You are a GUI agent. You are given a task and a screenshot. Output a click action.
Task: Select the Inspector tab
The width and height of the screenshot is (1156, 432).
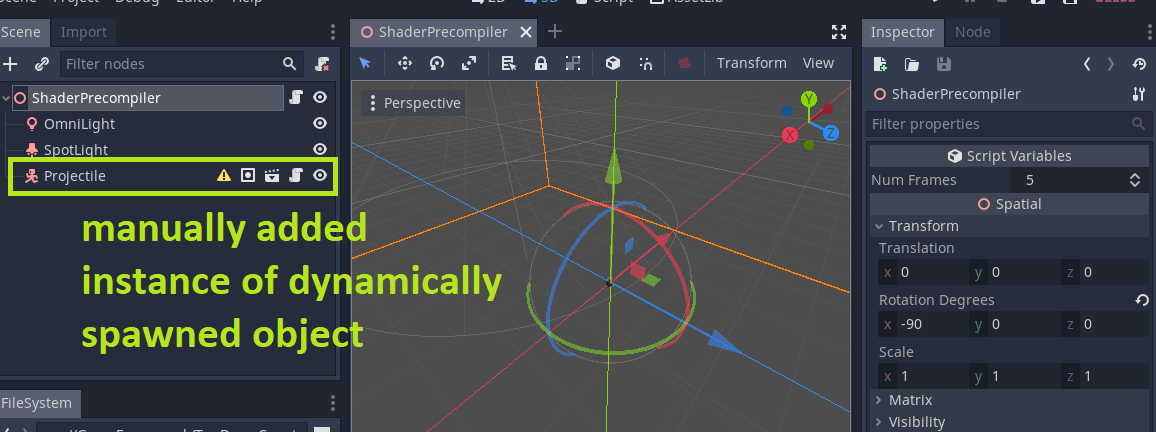902,32
